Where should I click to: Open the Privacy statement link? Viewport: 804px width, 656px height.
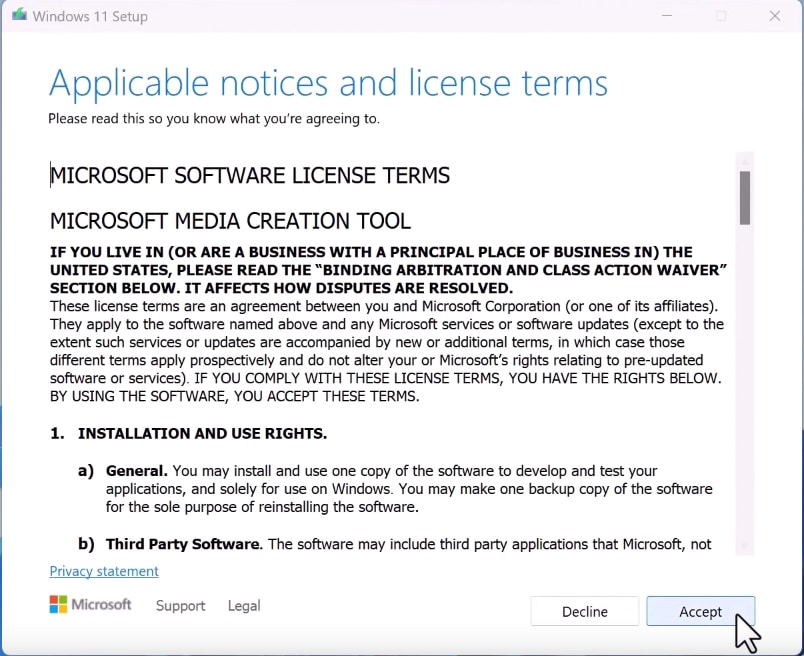pos(103,570)
